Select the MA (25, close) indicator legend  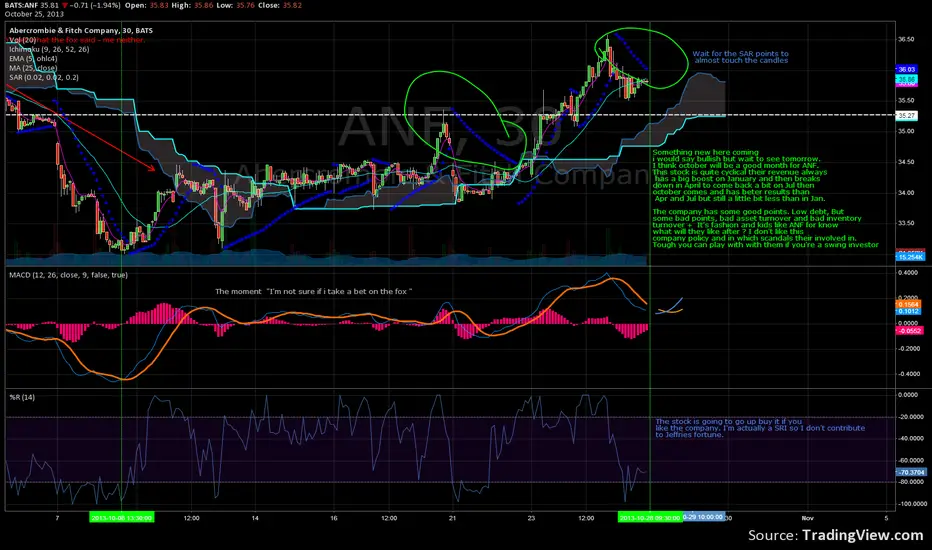pyautogui.click(x=33, y=68)
